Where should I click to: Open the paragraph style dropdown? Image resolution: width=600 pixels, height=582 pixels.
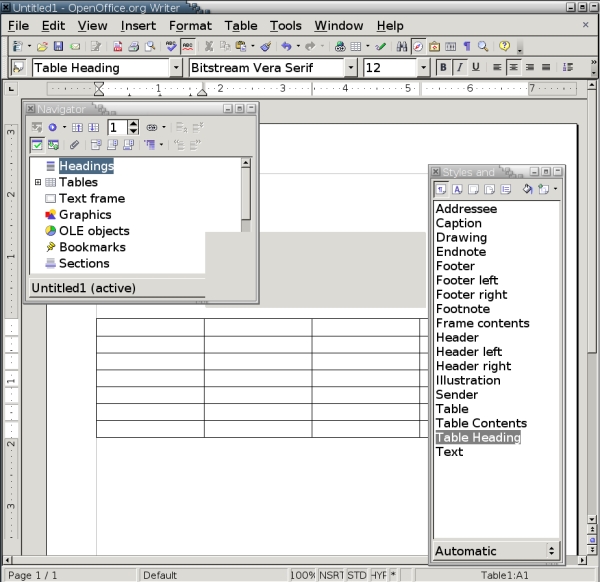pos(176,68)
